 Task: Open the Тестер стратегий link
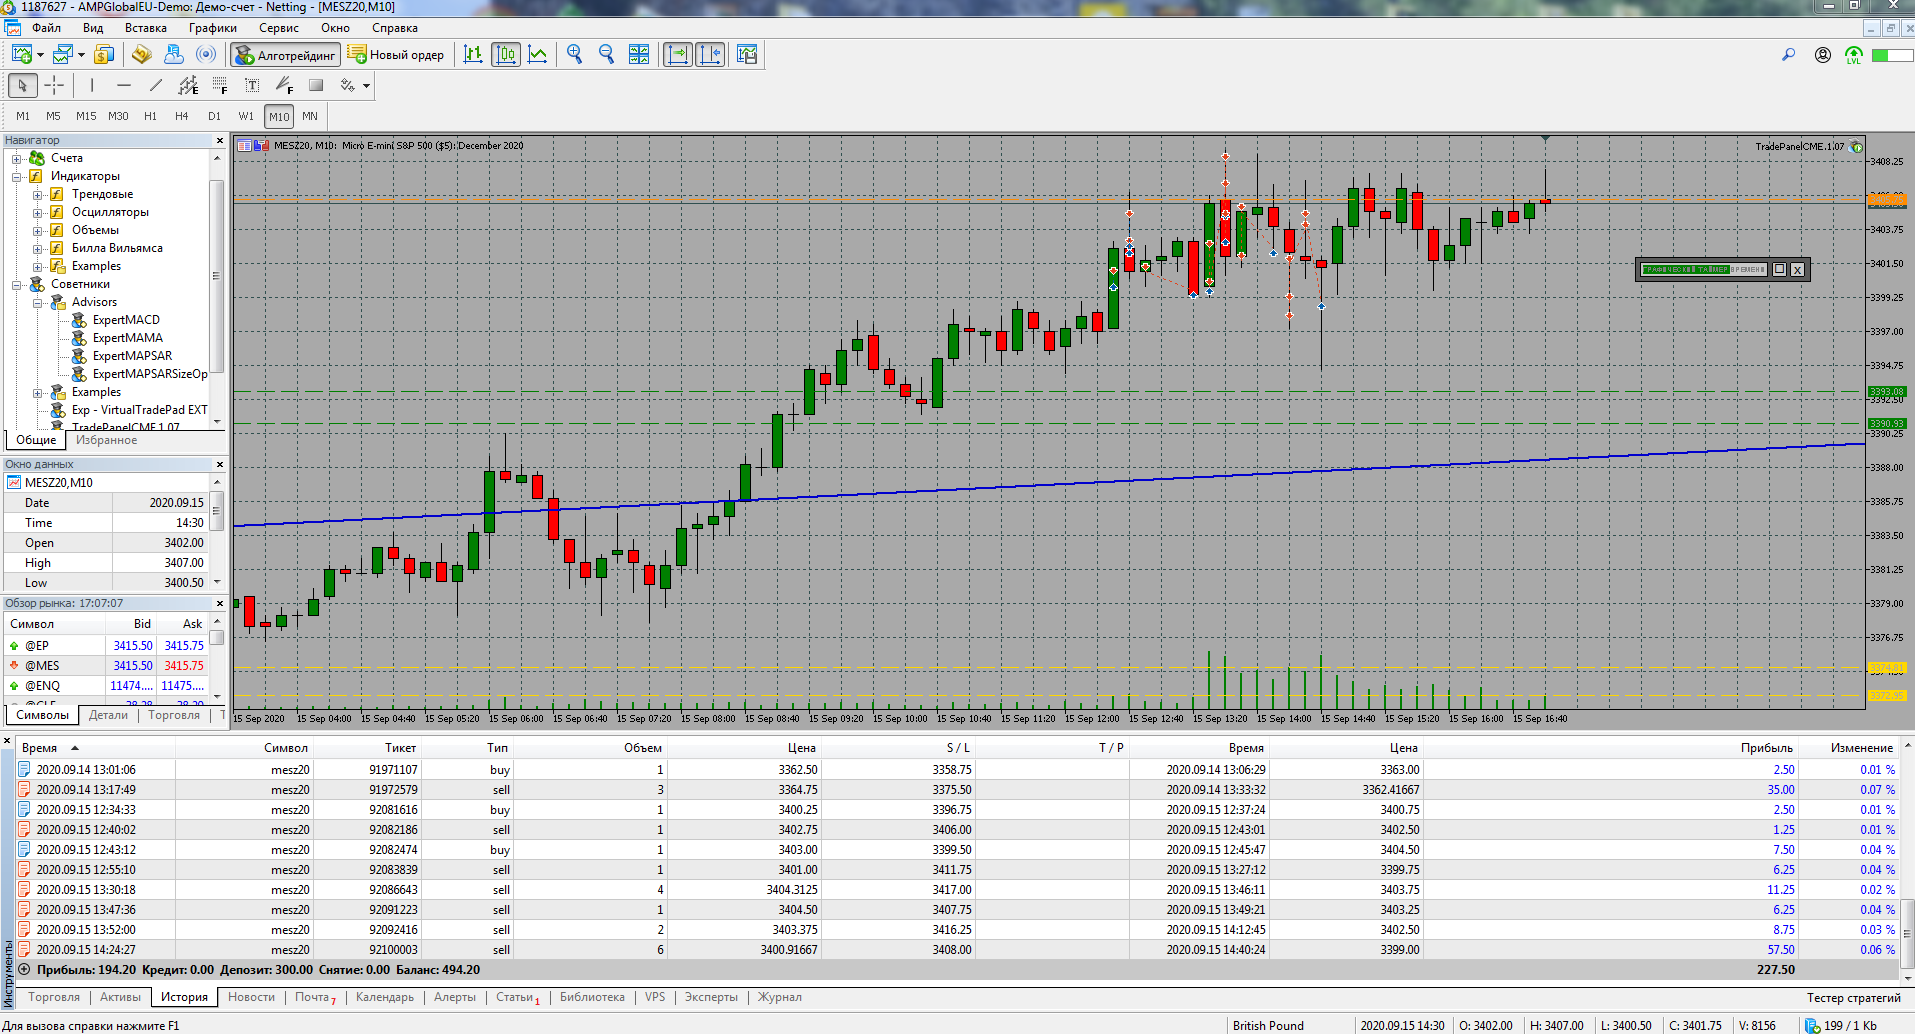[x=1853, y=997]
